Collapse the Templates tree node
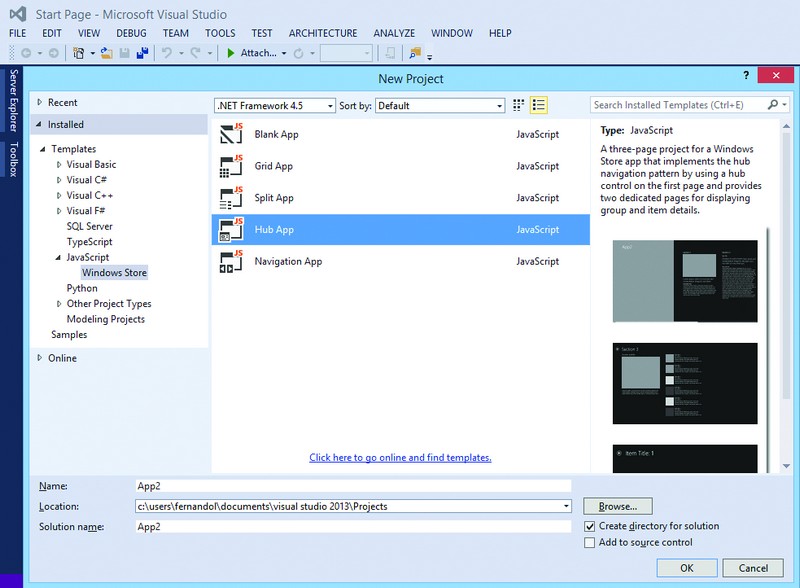Viewport: 800px width, 588px height. pos(43,149)
